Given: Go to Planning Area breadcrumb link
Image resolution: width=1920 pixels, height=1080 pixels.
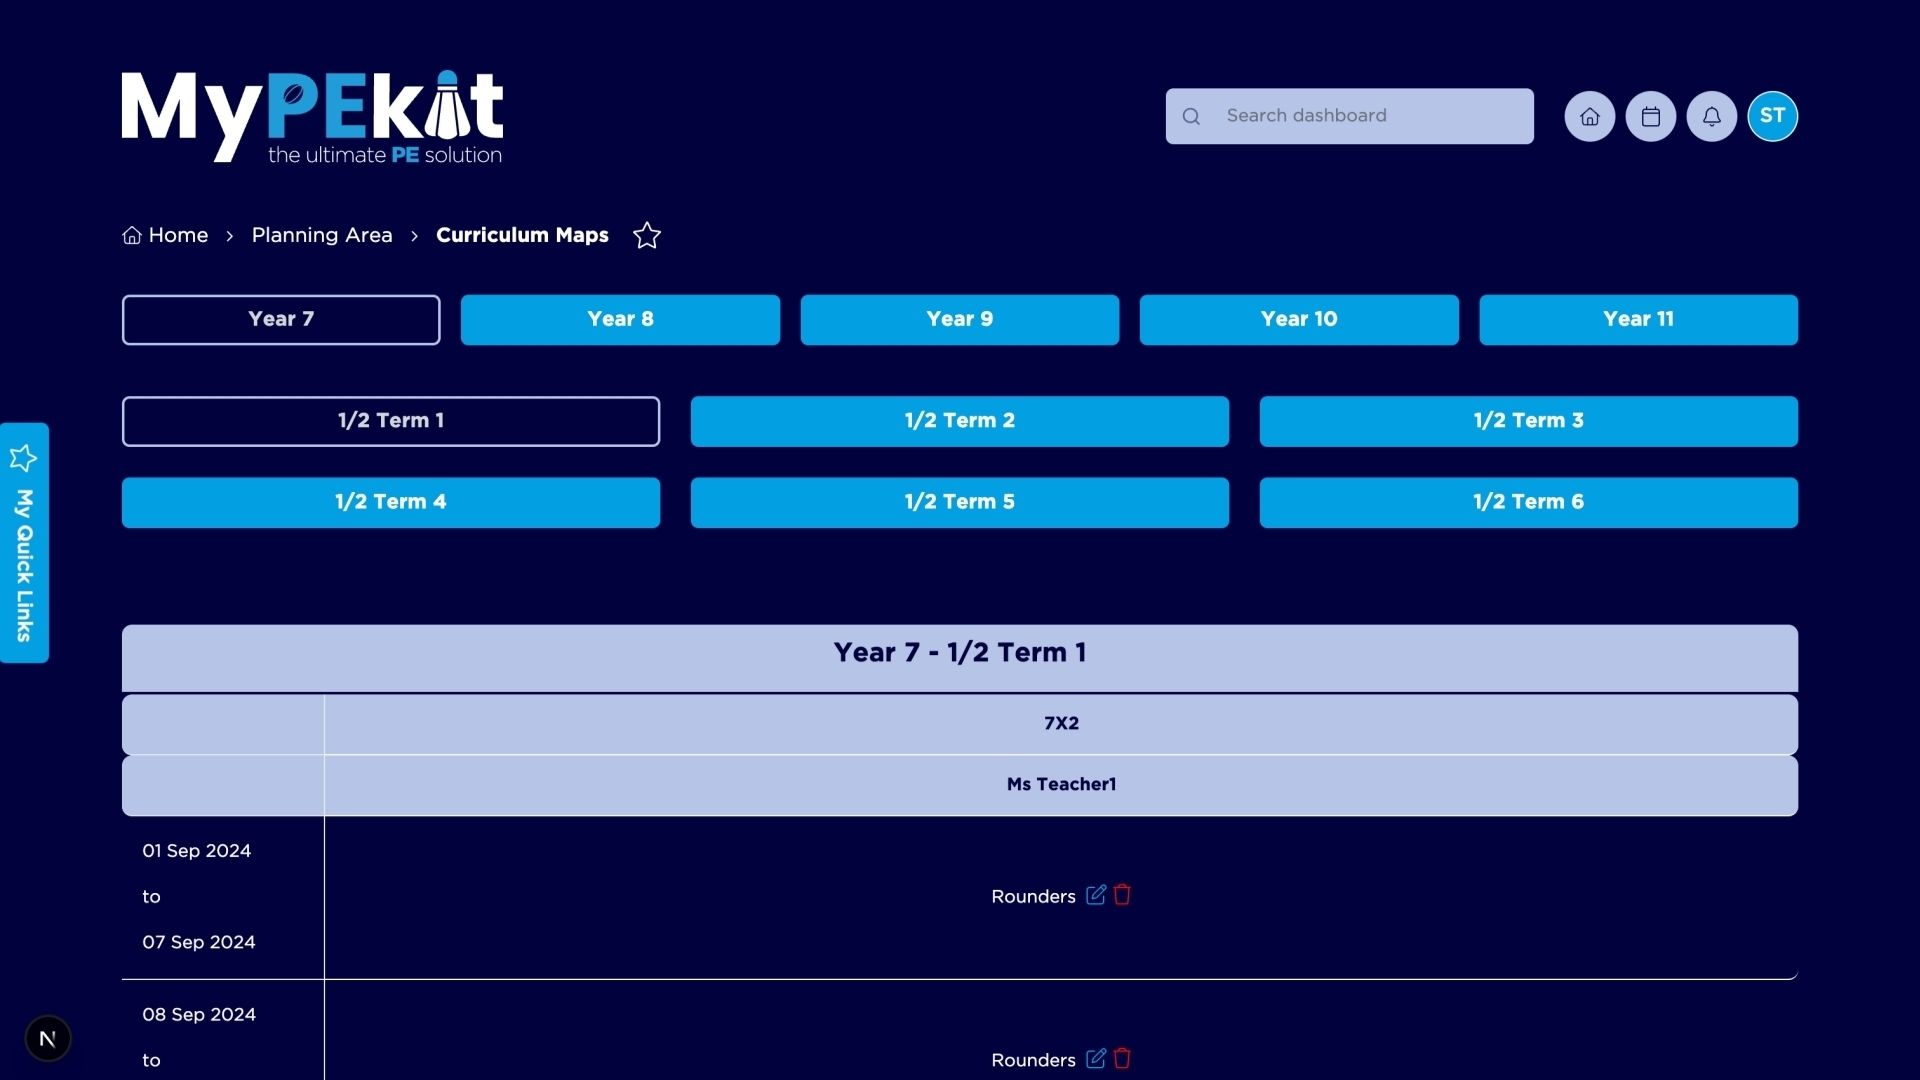Looking at the screenshot, I should click(322, 235).
